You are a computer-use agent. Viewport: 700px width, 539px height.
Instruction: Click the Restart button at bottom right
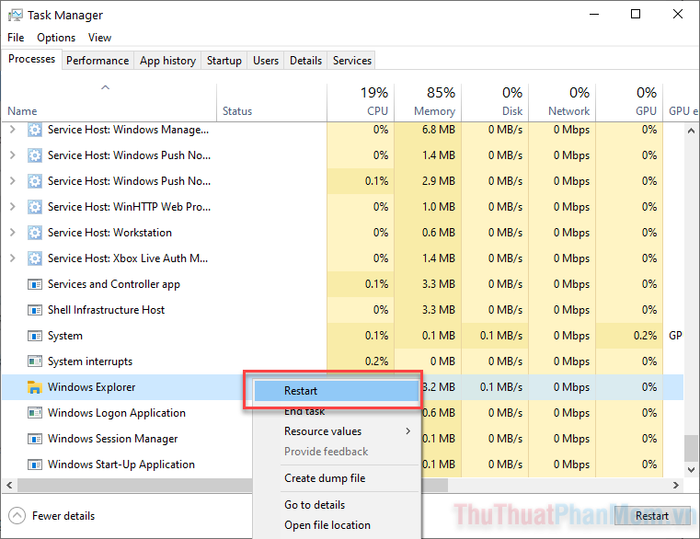[x=652, y=516]
